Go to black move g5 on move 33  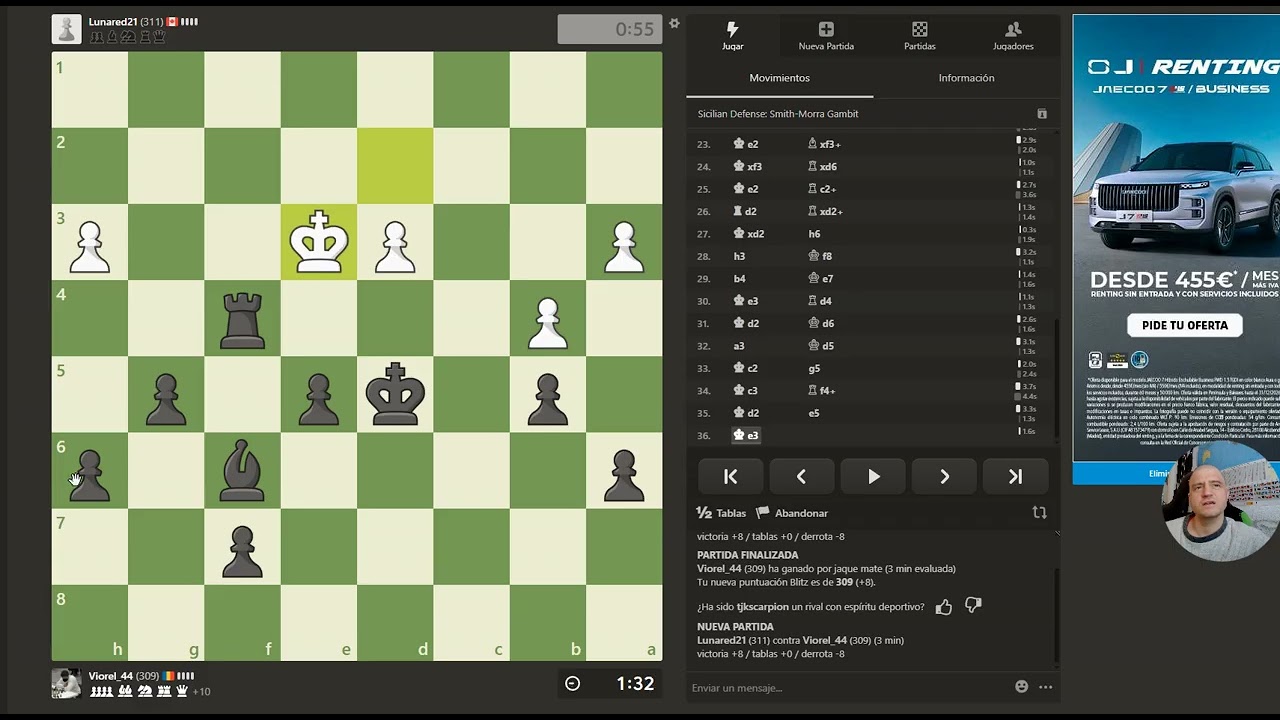814,368
